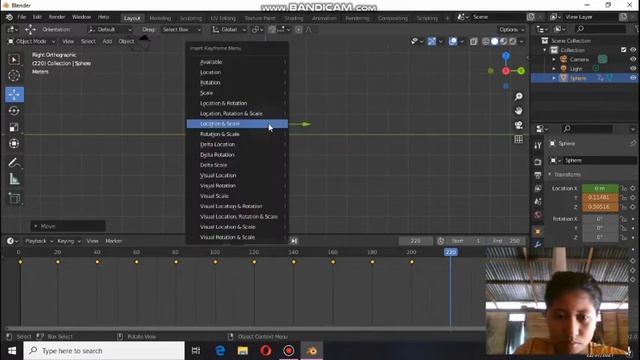Open Microsoft Edge from taskbar
Screen dimensions: 640x360
tap(220, 351)
